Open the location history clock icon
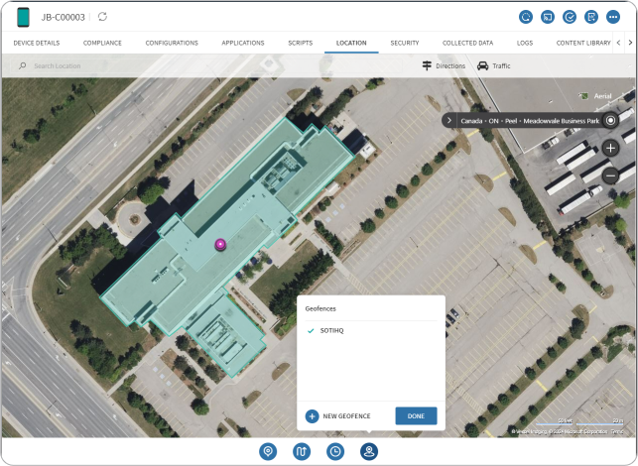 tap(336, 451)
